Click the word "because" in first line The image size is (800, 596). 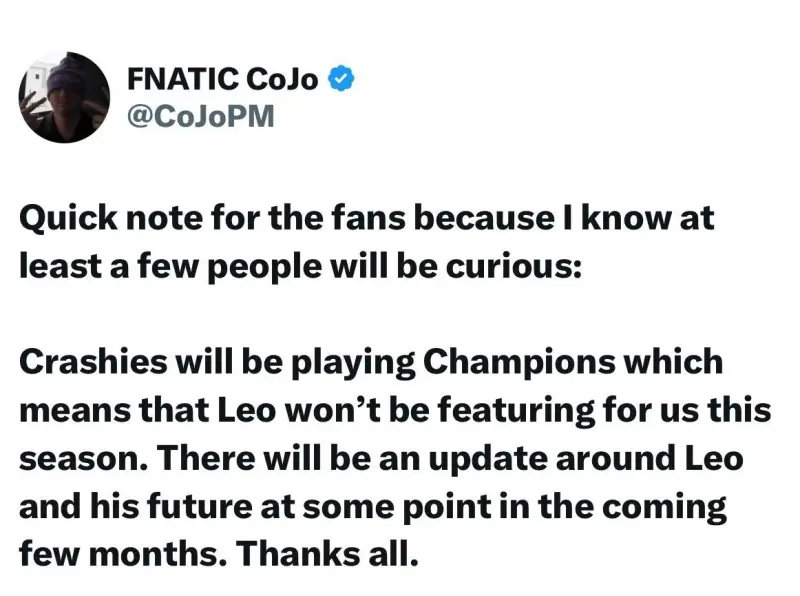pos(483,219)
